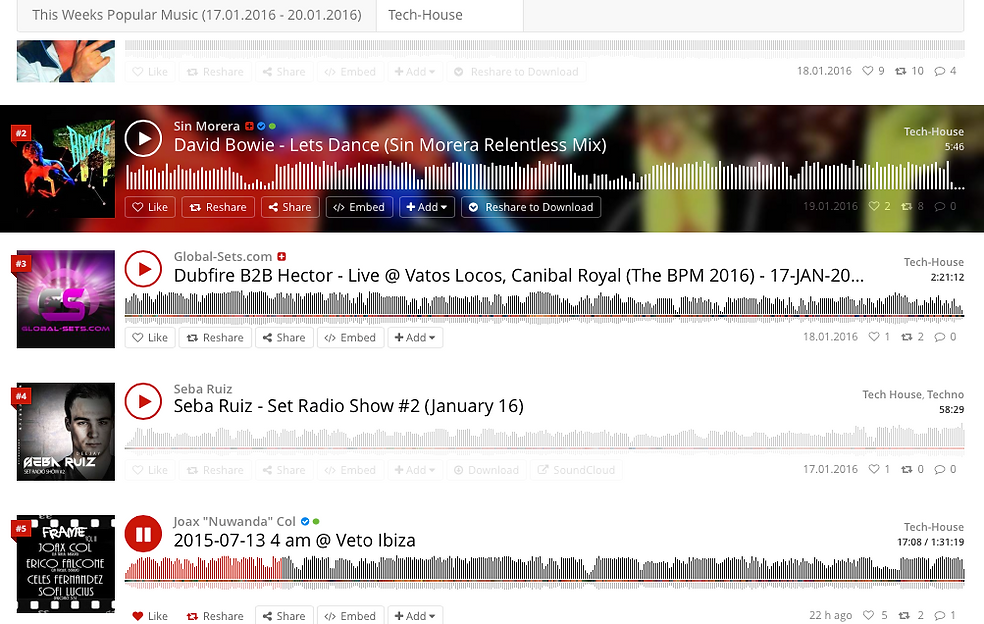Select the Tech-House tab

tap(450, 15)
